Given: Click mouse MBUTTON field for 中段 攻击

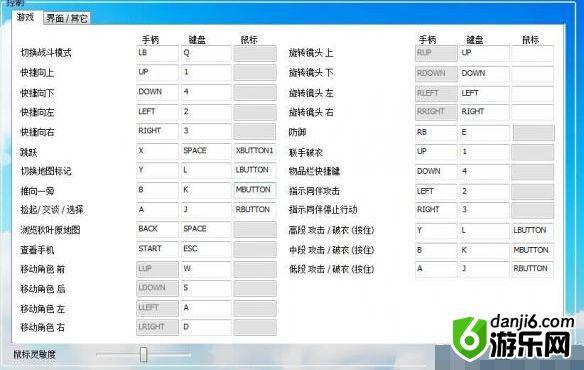Looking at the screenshot, I should coord(533,250).
